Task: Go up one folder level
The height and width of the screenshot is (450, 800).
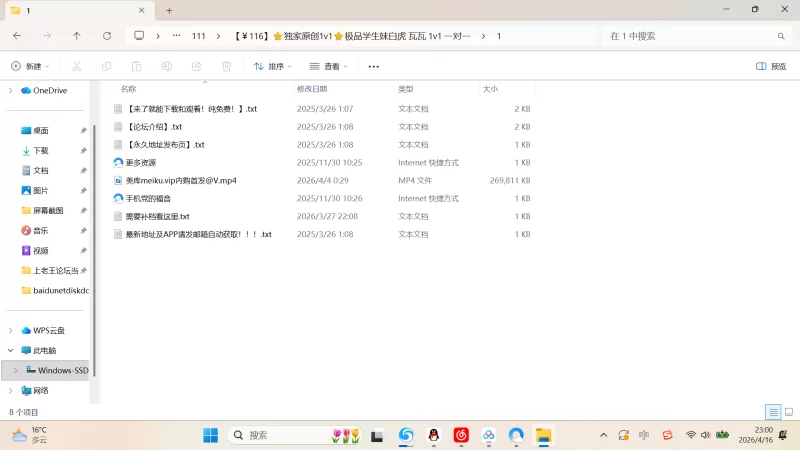Action: pos(77,36)
